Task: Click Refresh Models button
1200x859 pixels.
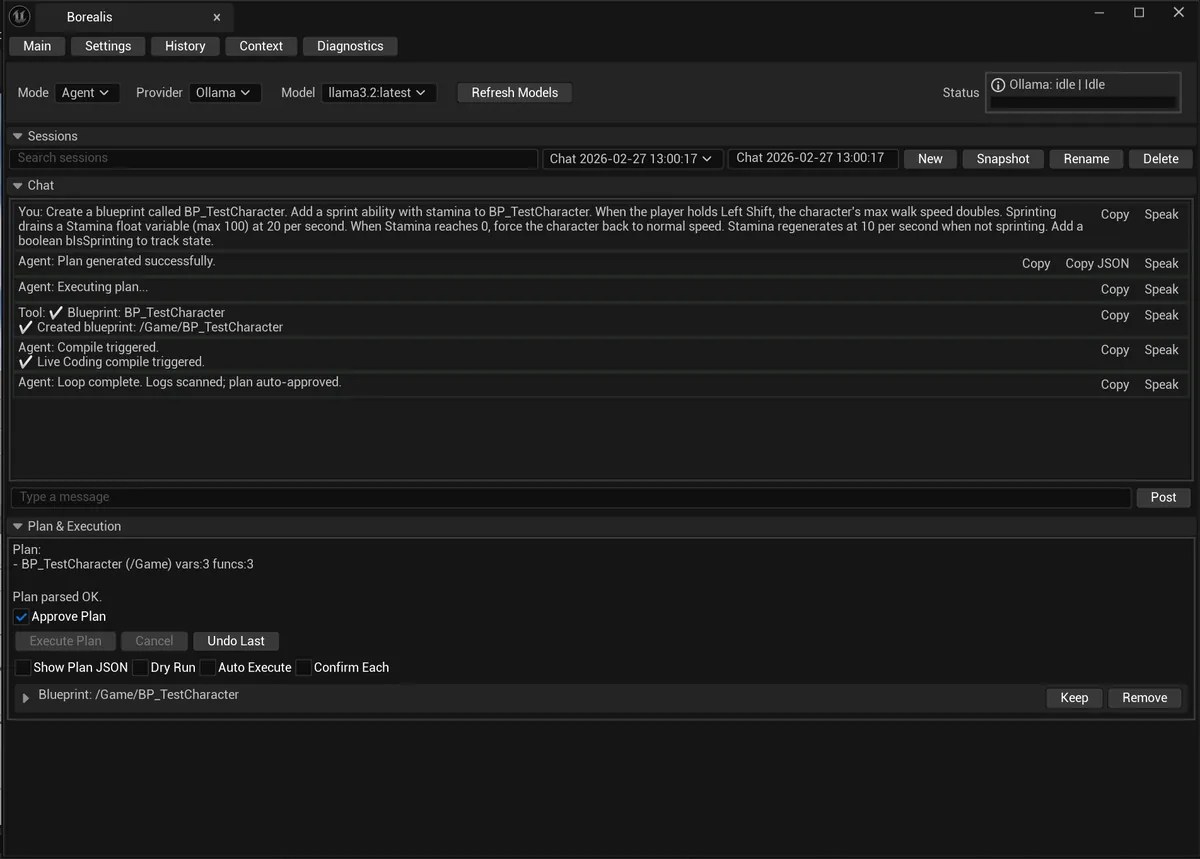Action: click(515, 92)
